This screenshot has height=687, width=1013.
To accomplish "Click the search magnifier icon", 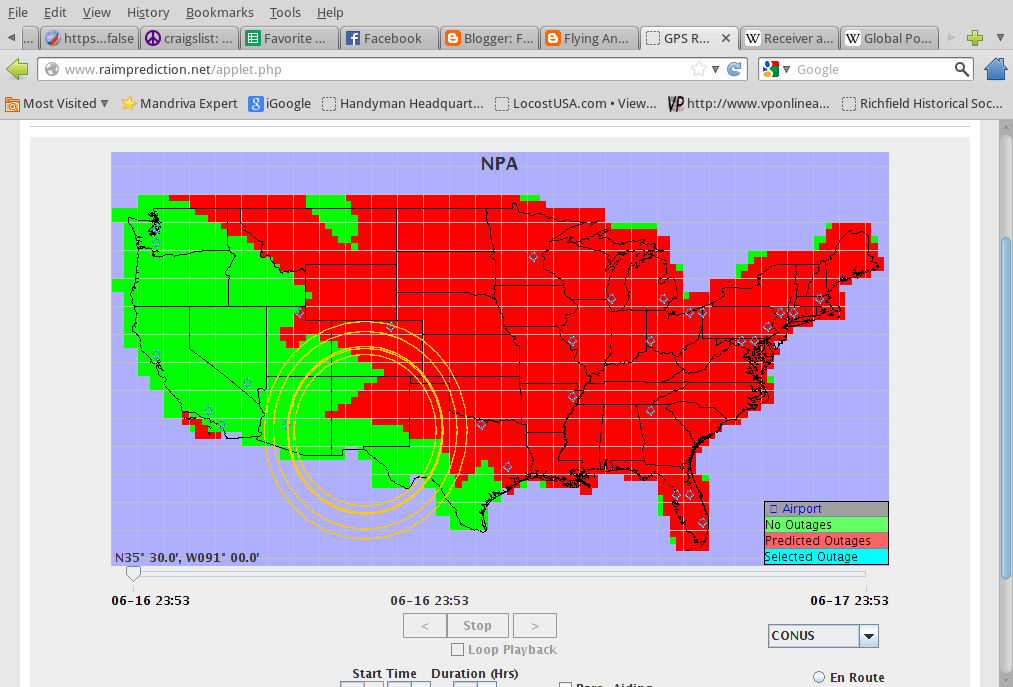I will pos(961,69).
